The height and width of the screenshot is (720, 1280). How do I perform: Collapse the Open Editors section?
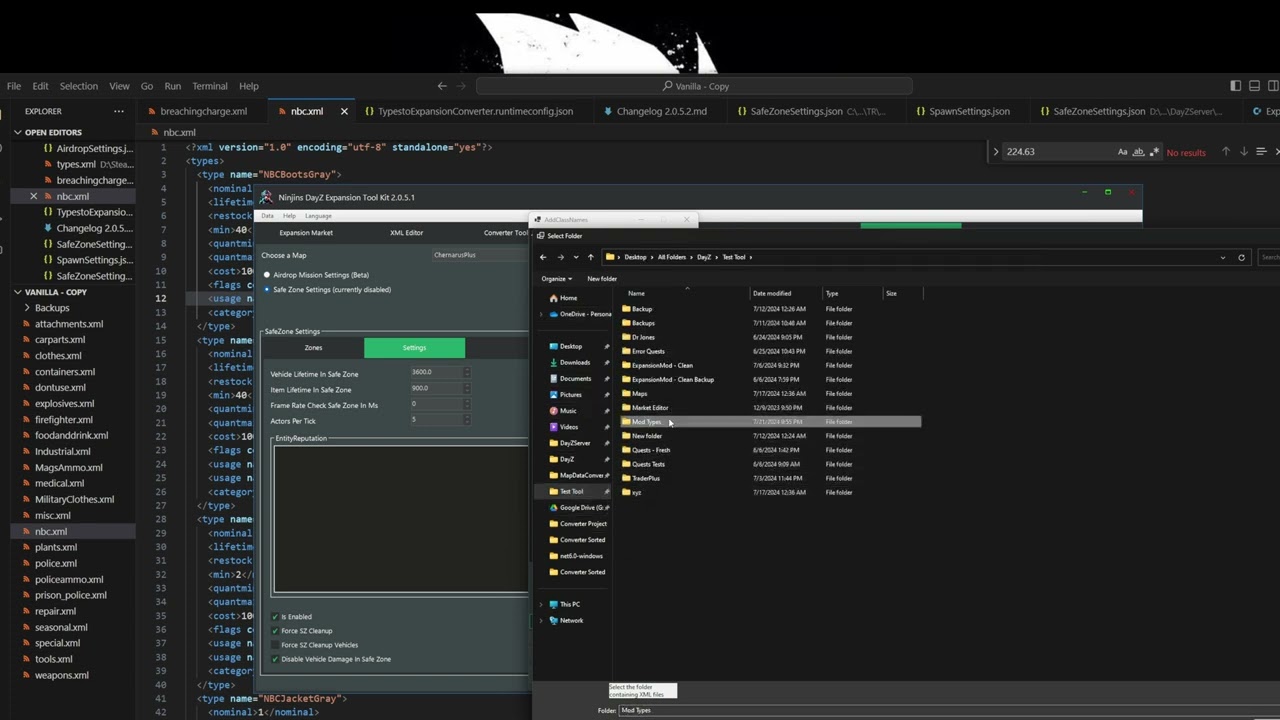tap(17, 132)
